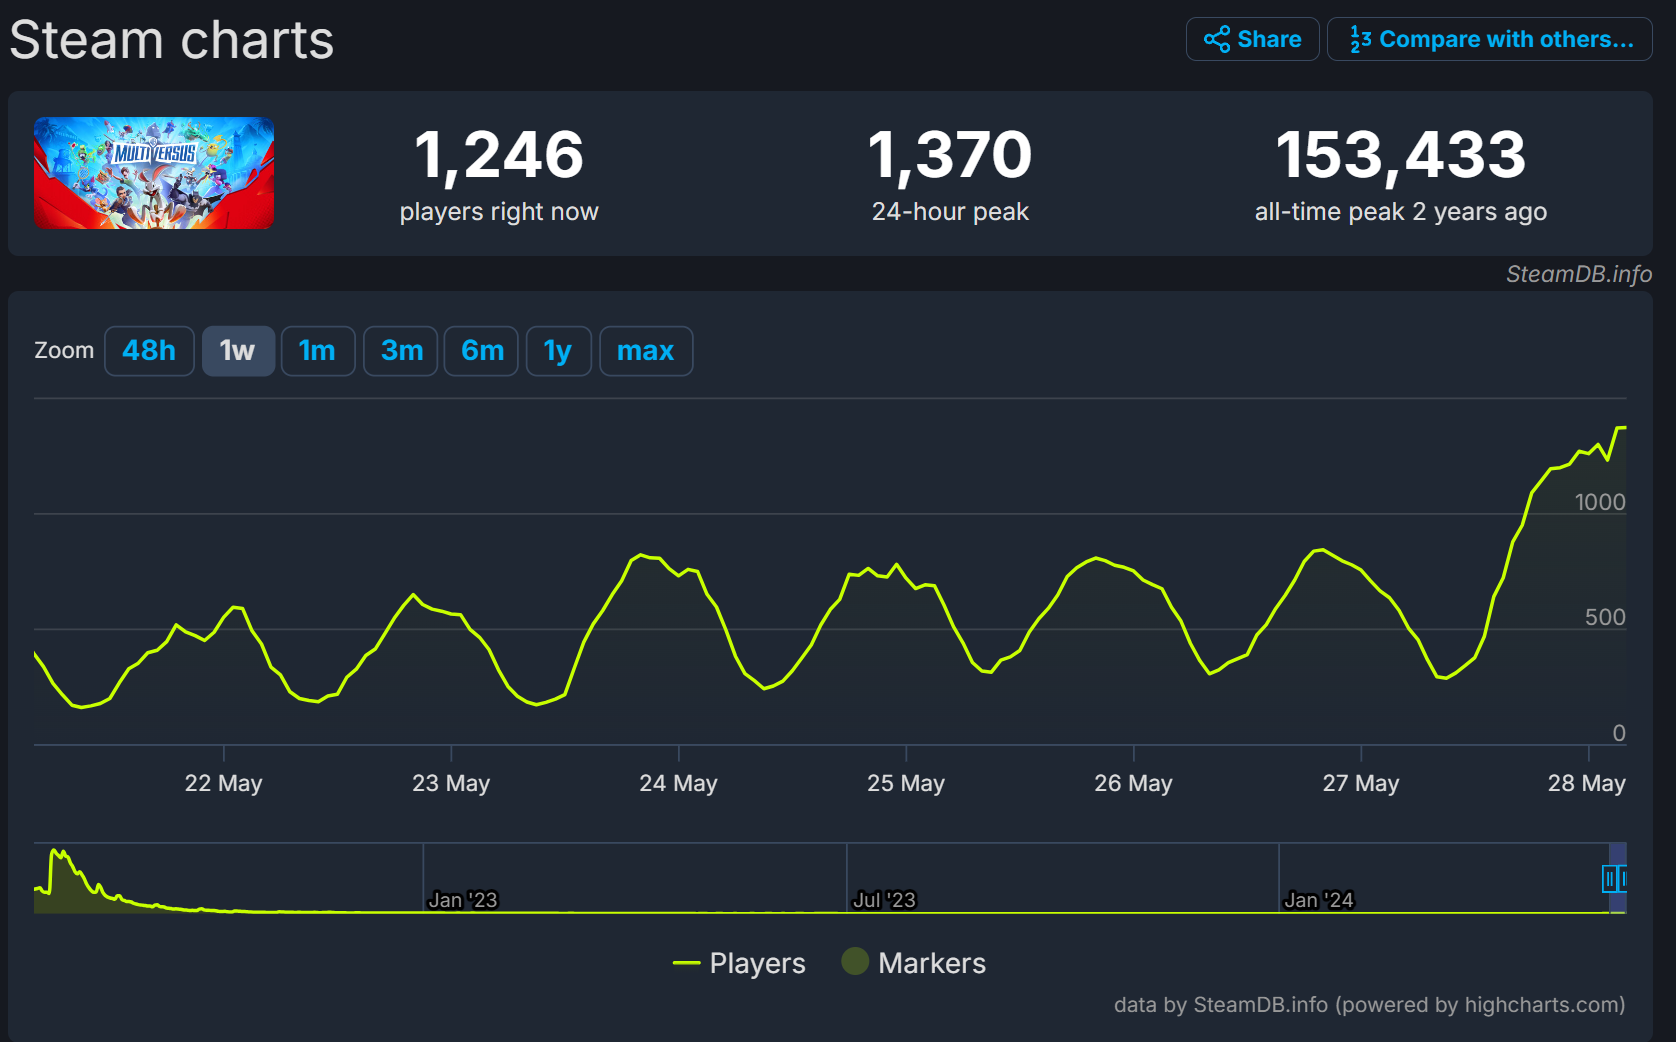Click the 1,370 24-hour peak value
Screen dimensions: 1676x1042
950,155
